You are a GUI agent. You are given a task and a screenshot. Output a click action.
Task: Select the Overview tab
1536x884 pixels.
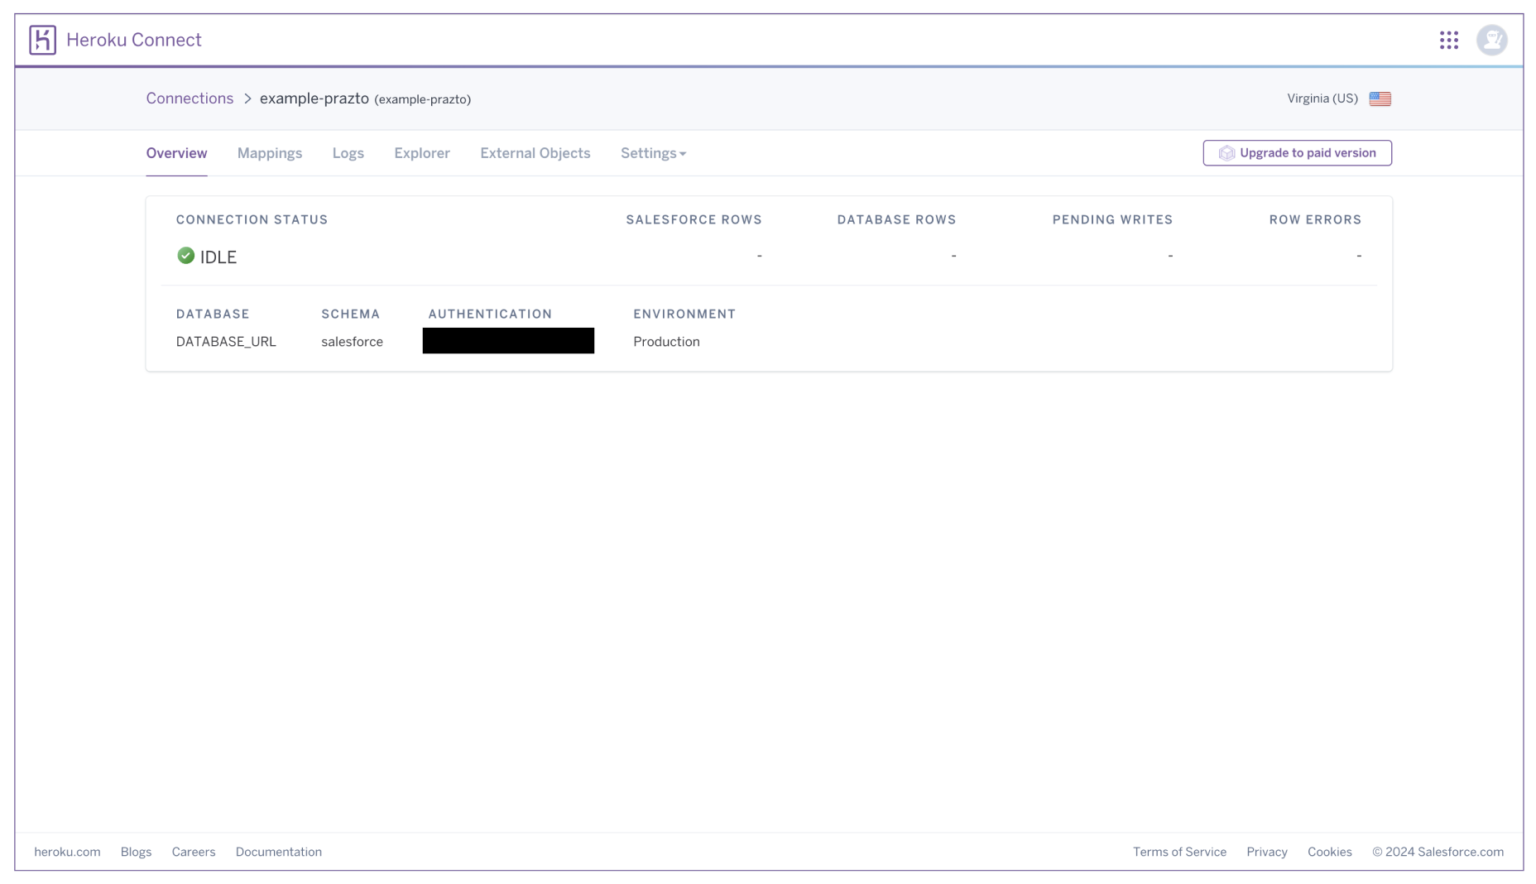(x=176, y=152)
